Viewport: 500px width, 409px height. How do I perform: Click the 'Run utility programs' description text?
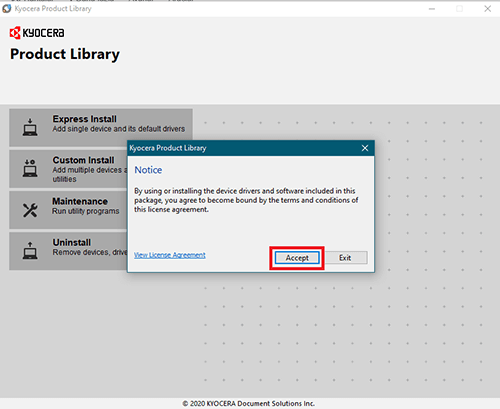(x=86, y=211)
